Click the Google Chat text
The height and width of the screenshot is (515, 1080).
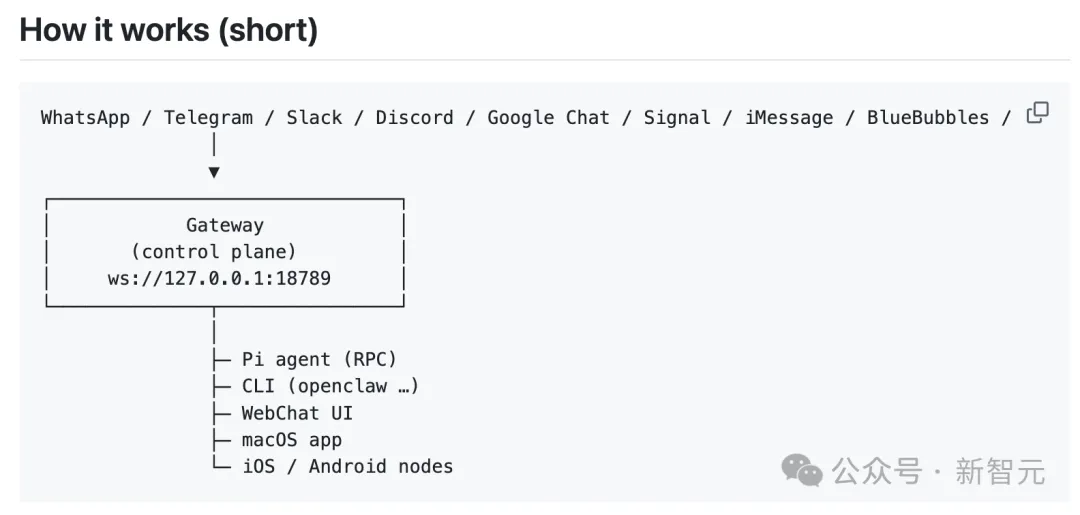pyautogui.click(x=548, y=118)
